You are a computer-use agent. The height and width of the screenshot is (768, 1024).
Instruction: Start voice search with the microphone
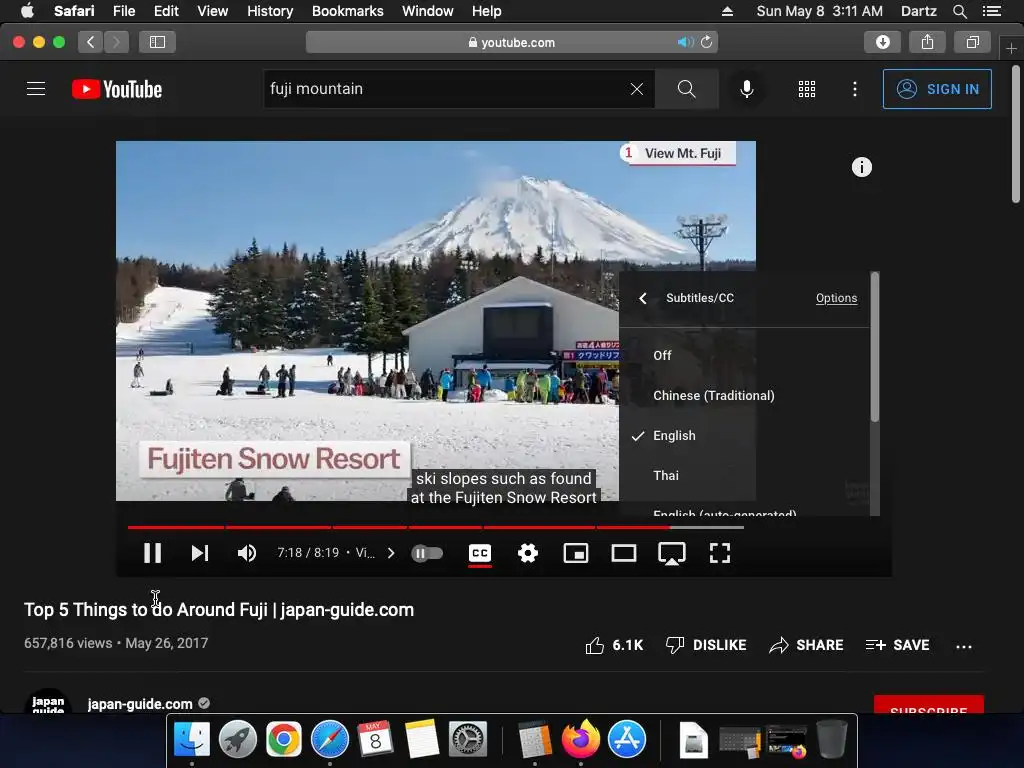pos(746,89)
